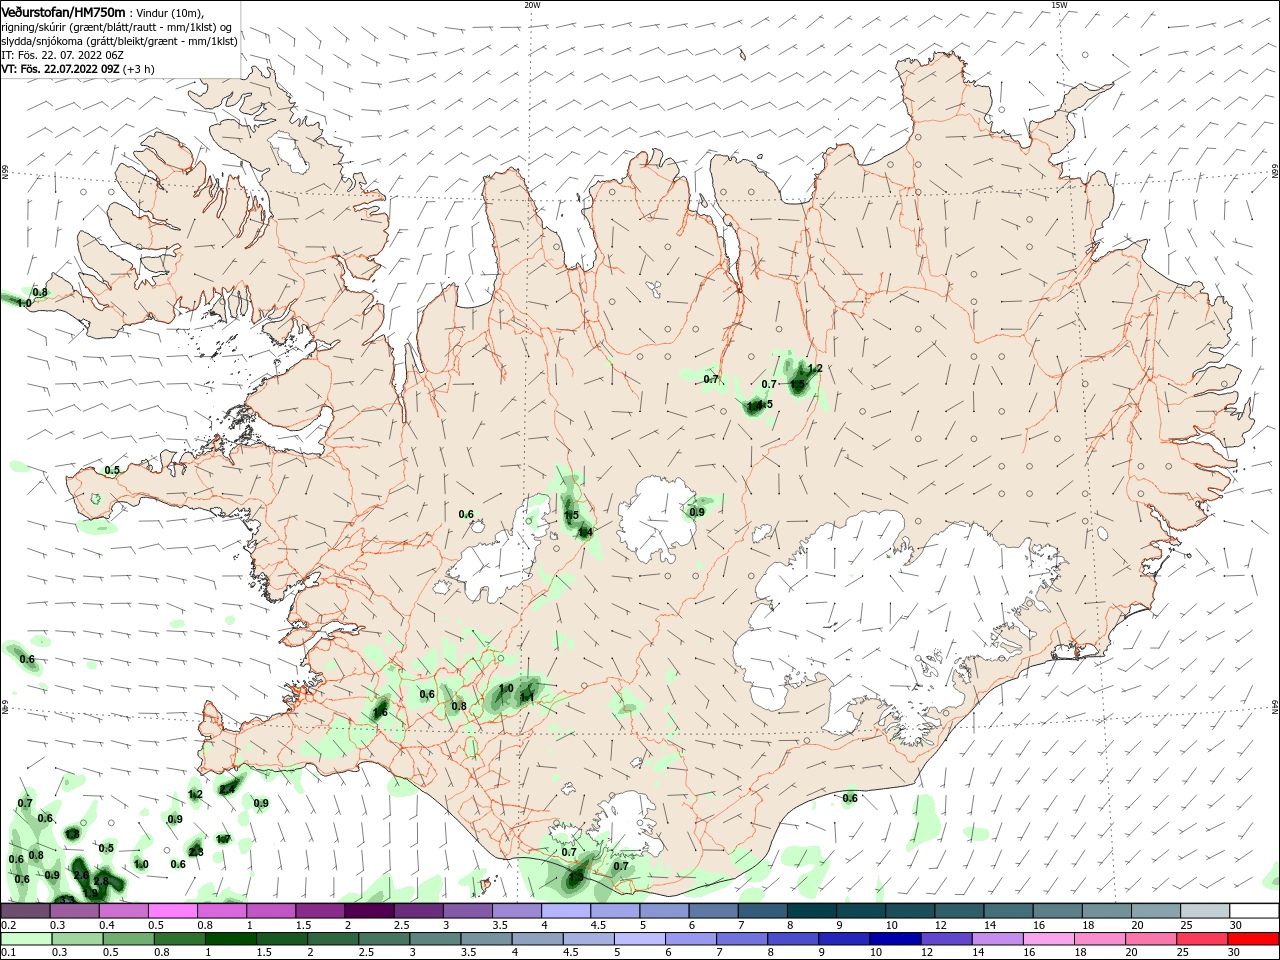The width and height of the screenshot is (1280, 960).
Task: Pick the dusky mauve 0.2 snow-scale swatch
Action: pos(25,911)
